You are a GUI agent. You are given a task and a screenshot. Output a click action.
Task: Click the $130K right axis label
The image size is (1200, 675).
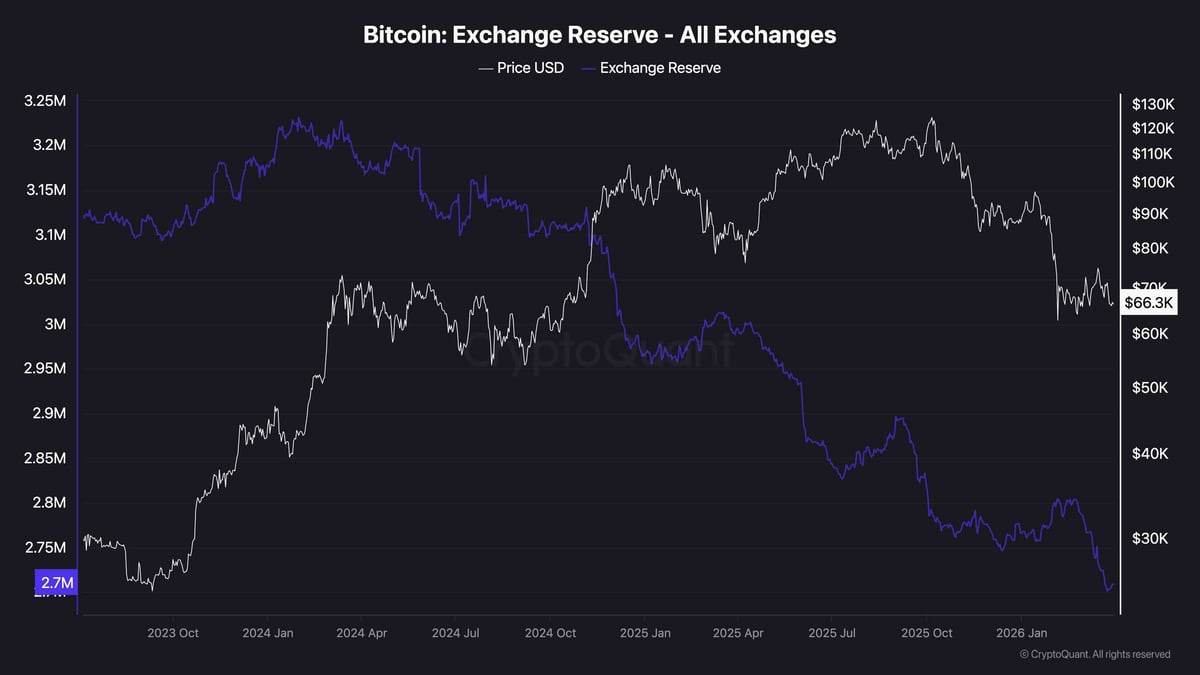tap(1151, 104)
